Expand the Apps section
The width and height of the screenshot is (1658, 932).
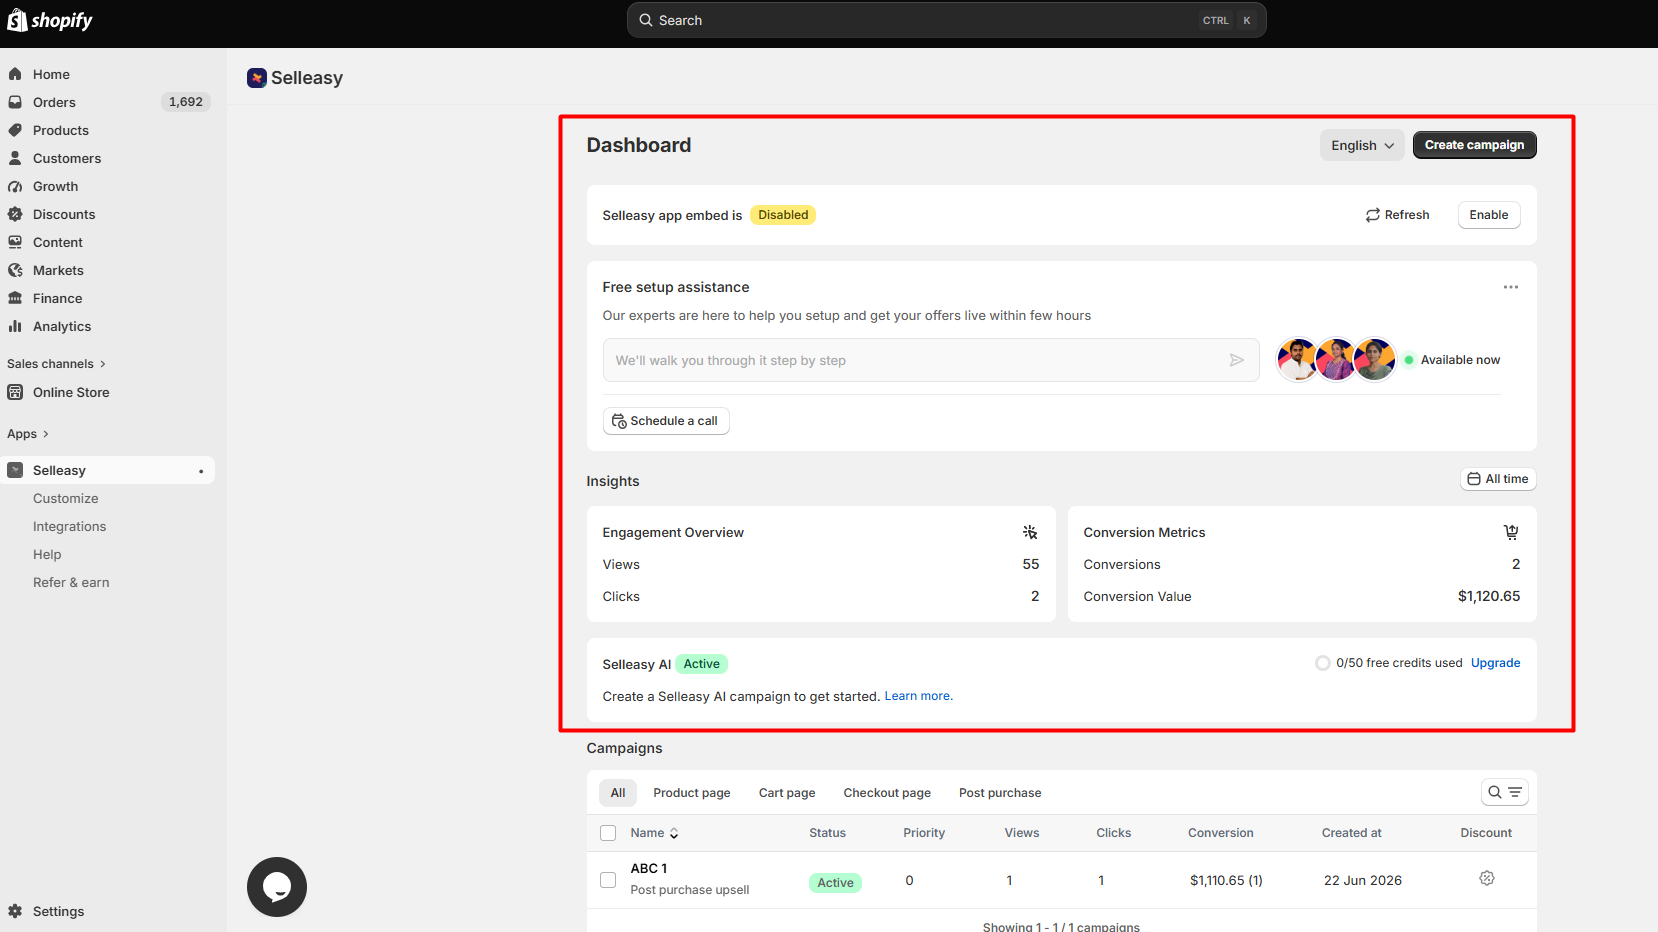point(28,434)
